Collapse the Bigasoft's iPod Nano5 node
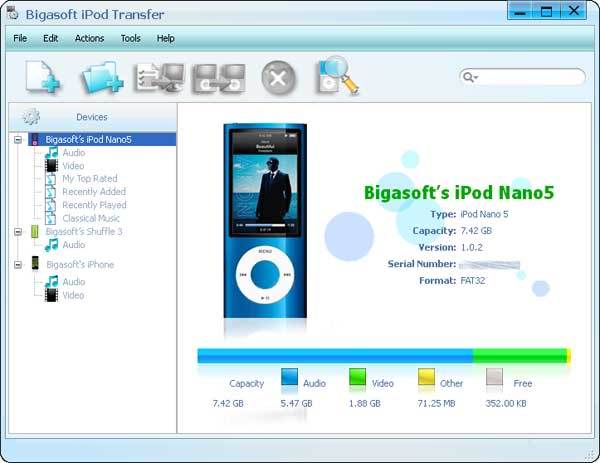 (18, 140)
